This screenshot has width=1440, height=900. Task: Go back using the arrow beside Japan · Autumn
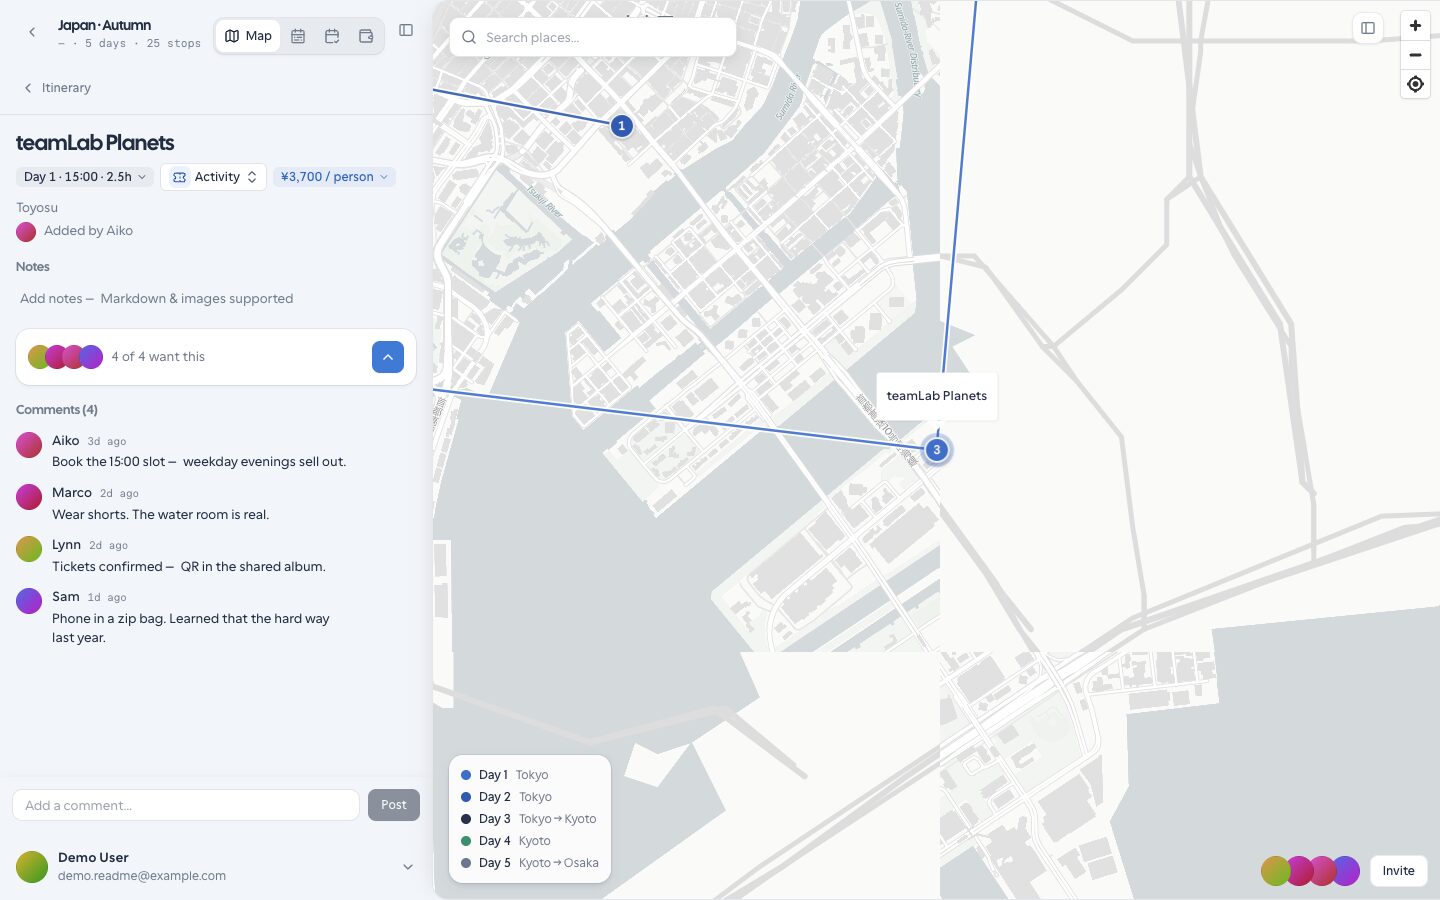(x=32, y=33)
